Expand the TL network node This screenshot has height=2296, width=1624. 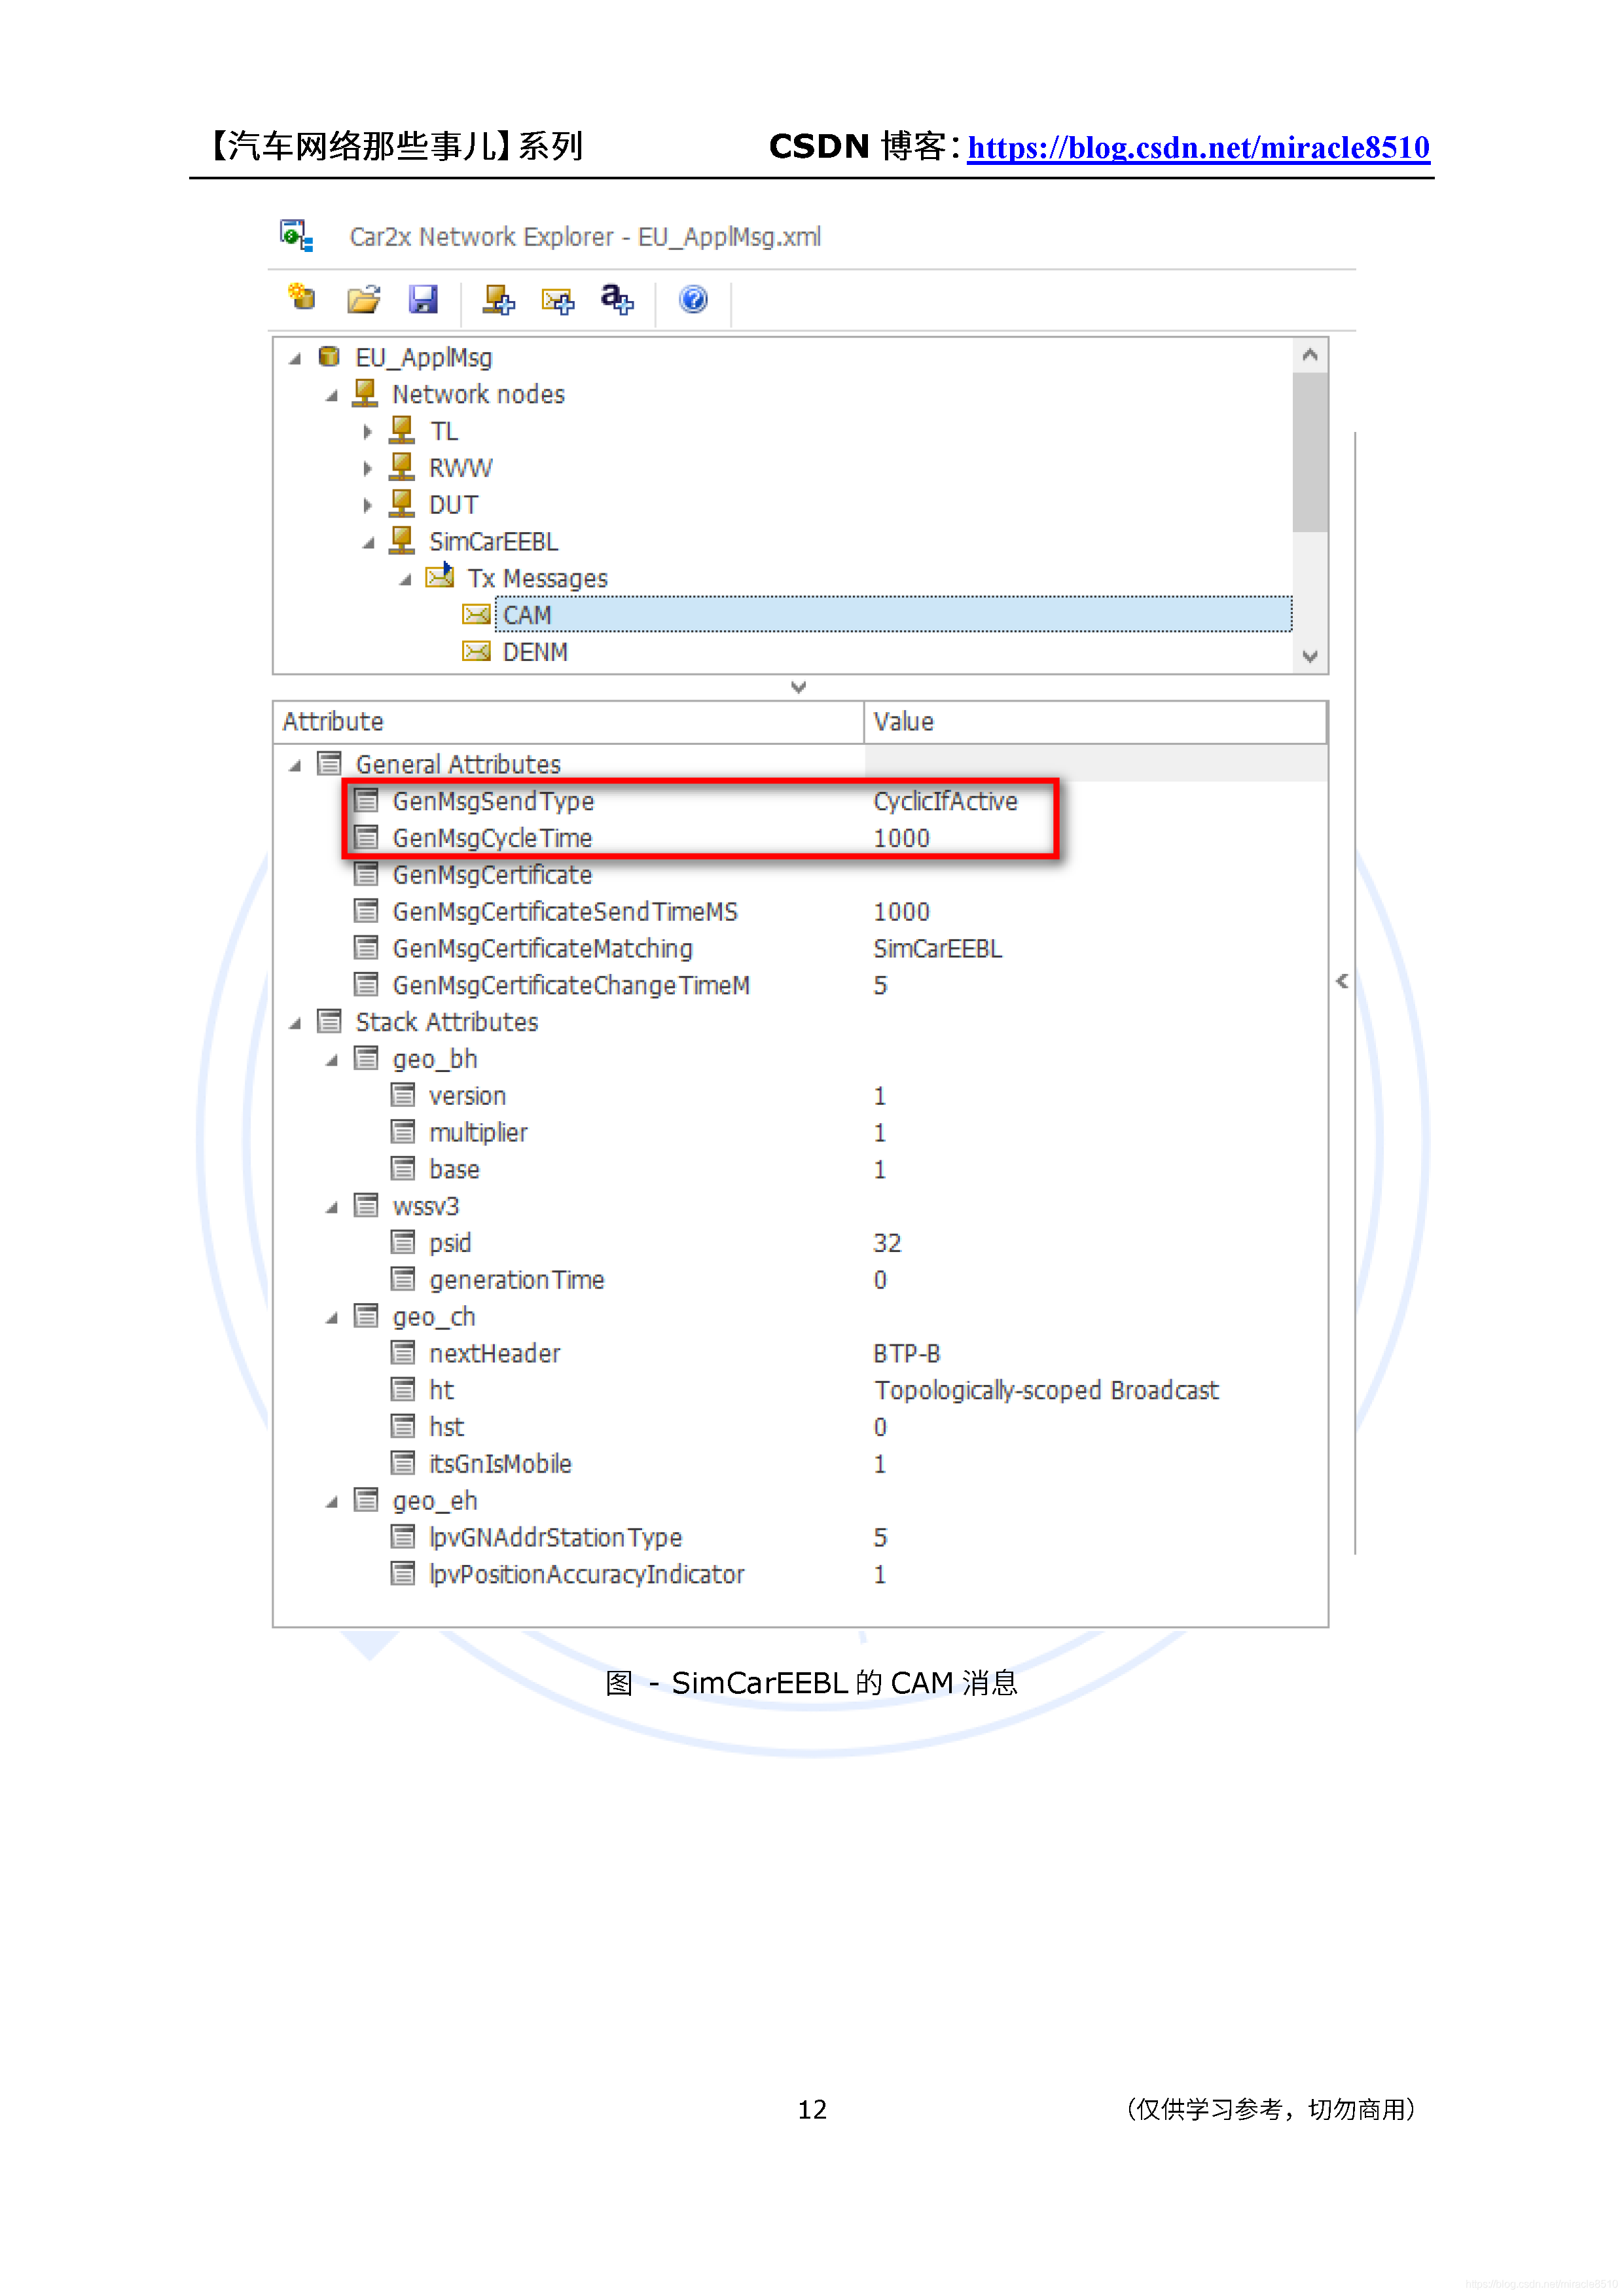pyautogui.click(x=368, y=431)
